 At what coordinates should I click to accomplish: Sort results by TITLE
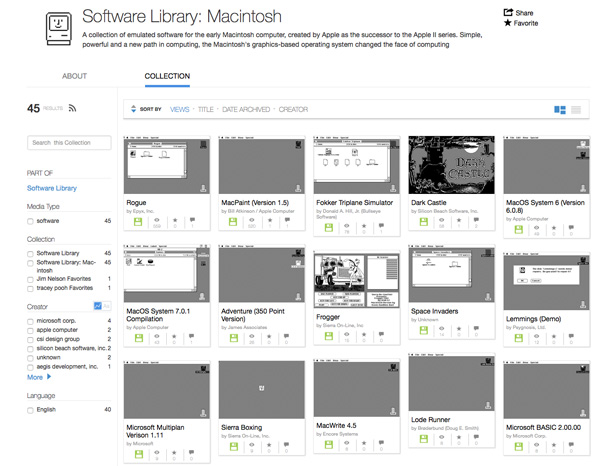(x=205, y=109)
